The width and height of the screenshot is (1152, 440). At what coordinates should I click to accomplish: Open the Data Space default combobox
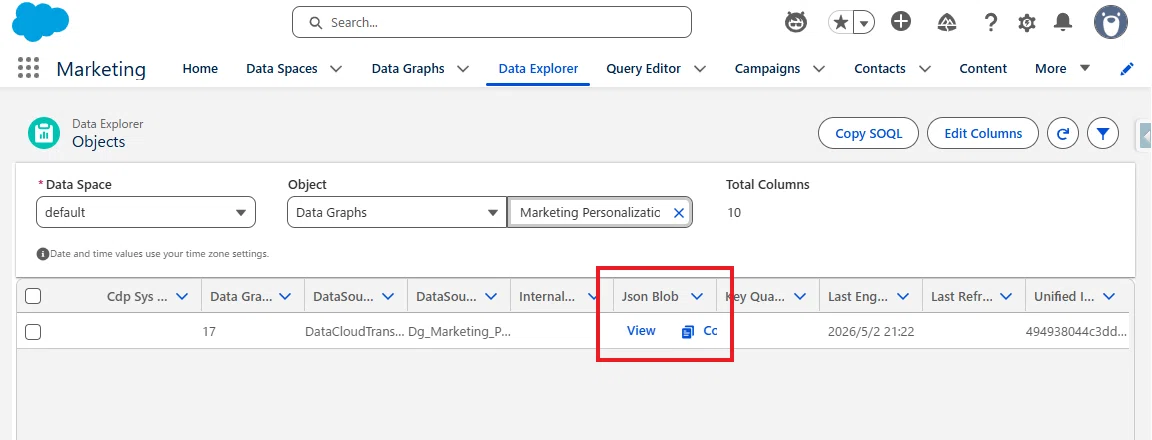pyautogui.click(x=145, y=212)
